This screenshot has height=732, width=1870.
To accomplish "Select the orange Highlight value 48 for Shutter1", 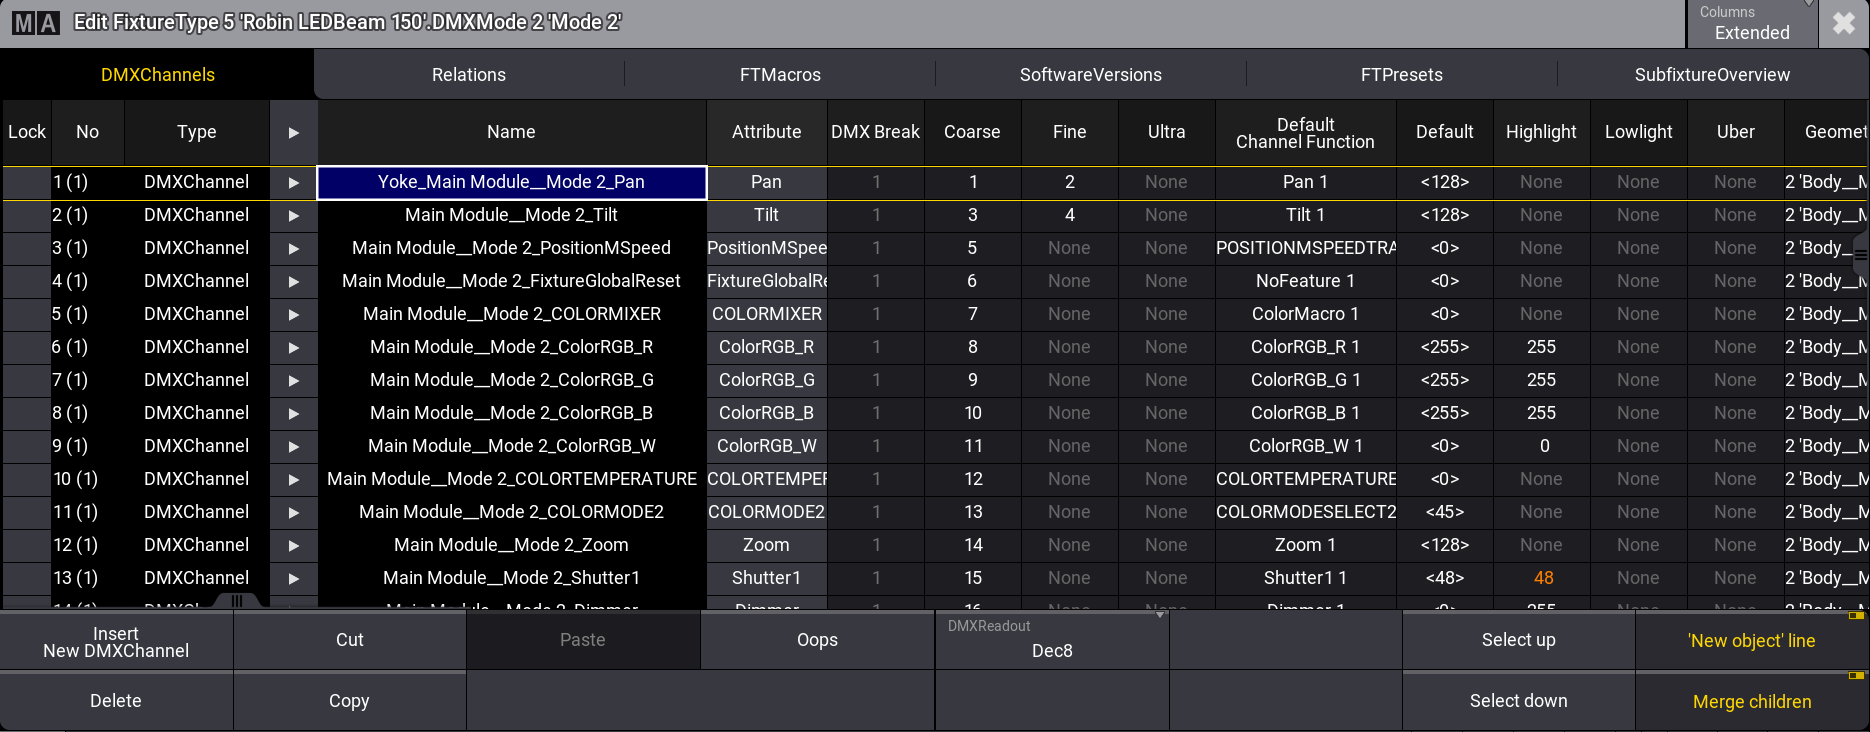I will (x=1543, y=578).
